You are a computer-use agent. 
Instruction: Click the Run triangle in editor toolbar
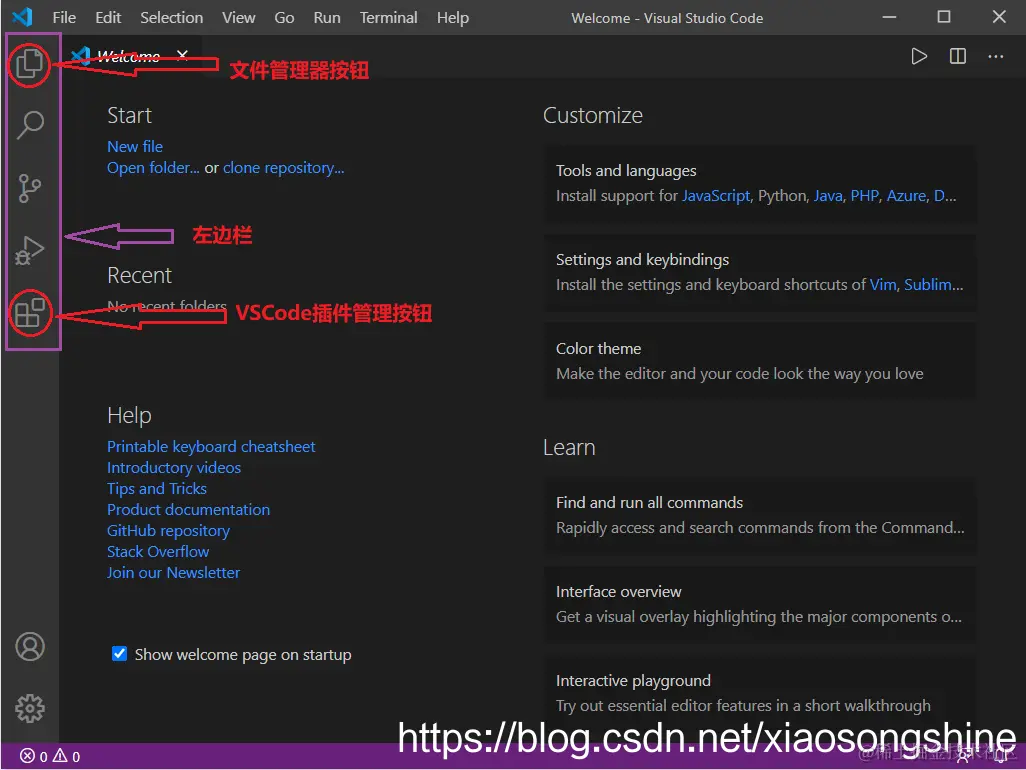click(919, 56)
